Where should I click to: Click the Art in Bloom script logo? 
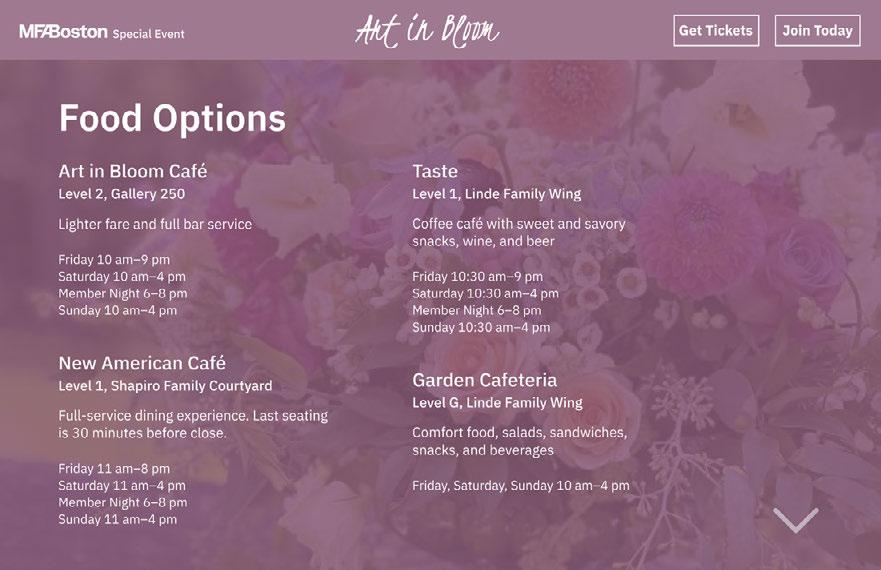click(428, 30)
